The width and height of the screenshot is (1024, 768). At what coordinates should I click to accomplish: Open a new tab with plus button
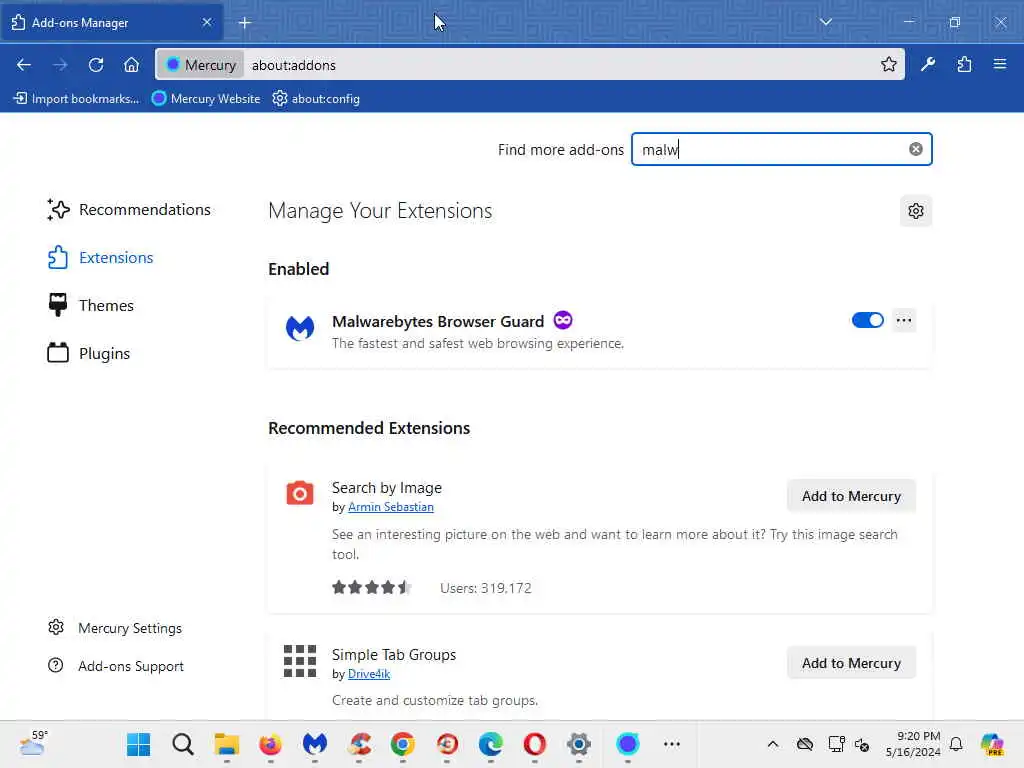[x=244, y=23]
